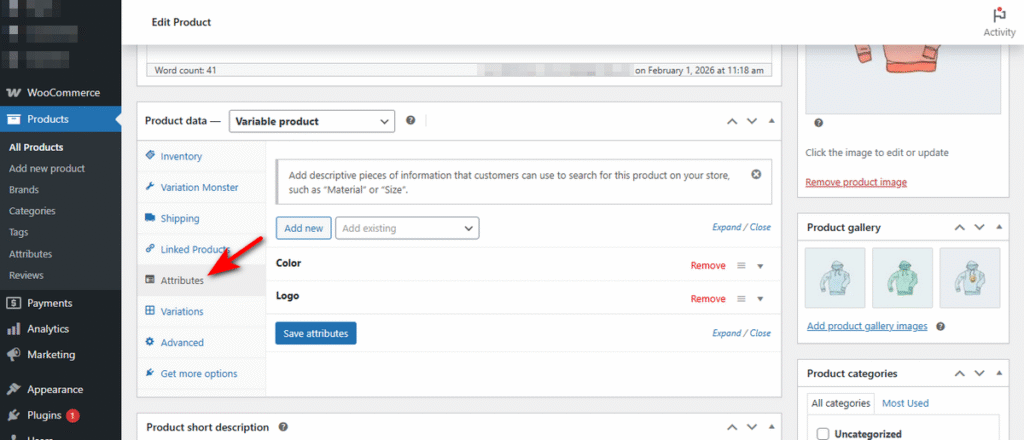Collapse the Product gallery panel toggle
The width and height of the screenshot is (1024, 440).
tap(999, 227)
